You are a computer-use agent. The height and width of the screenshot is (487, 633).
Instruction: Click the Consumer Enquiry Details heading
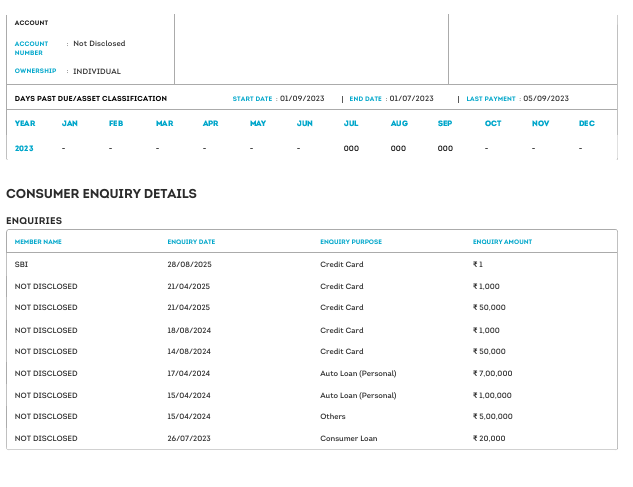[x=101, y=194]
